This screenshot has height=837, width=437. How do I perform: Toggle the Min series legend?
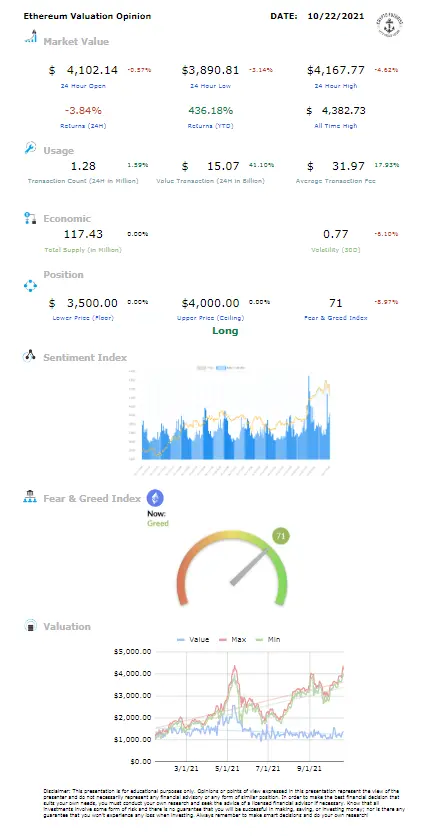pos(267,639)
